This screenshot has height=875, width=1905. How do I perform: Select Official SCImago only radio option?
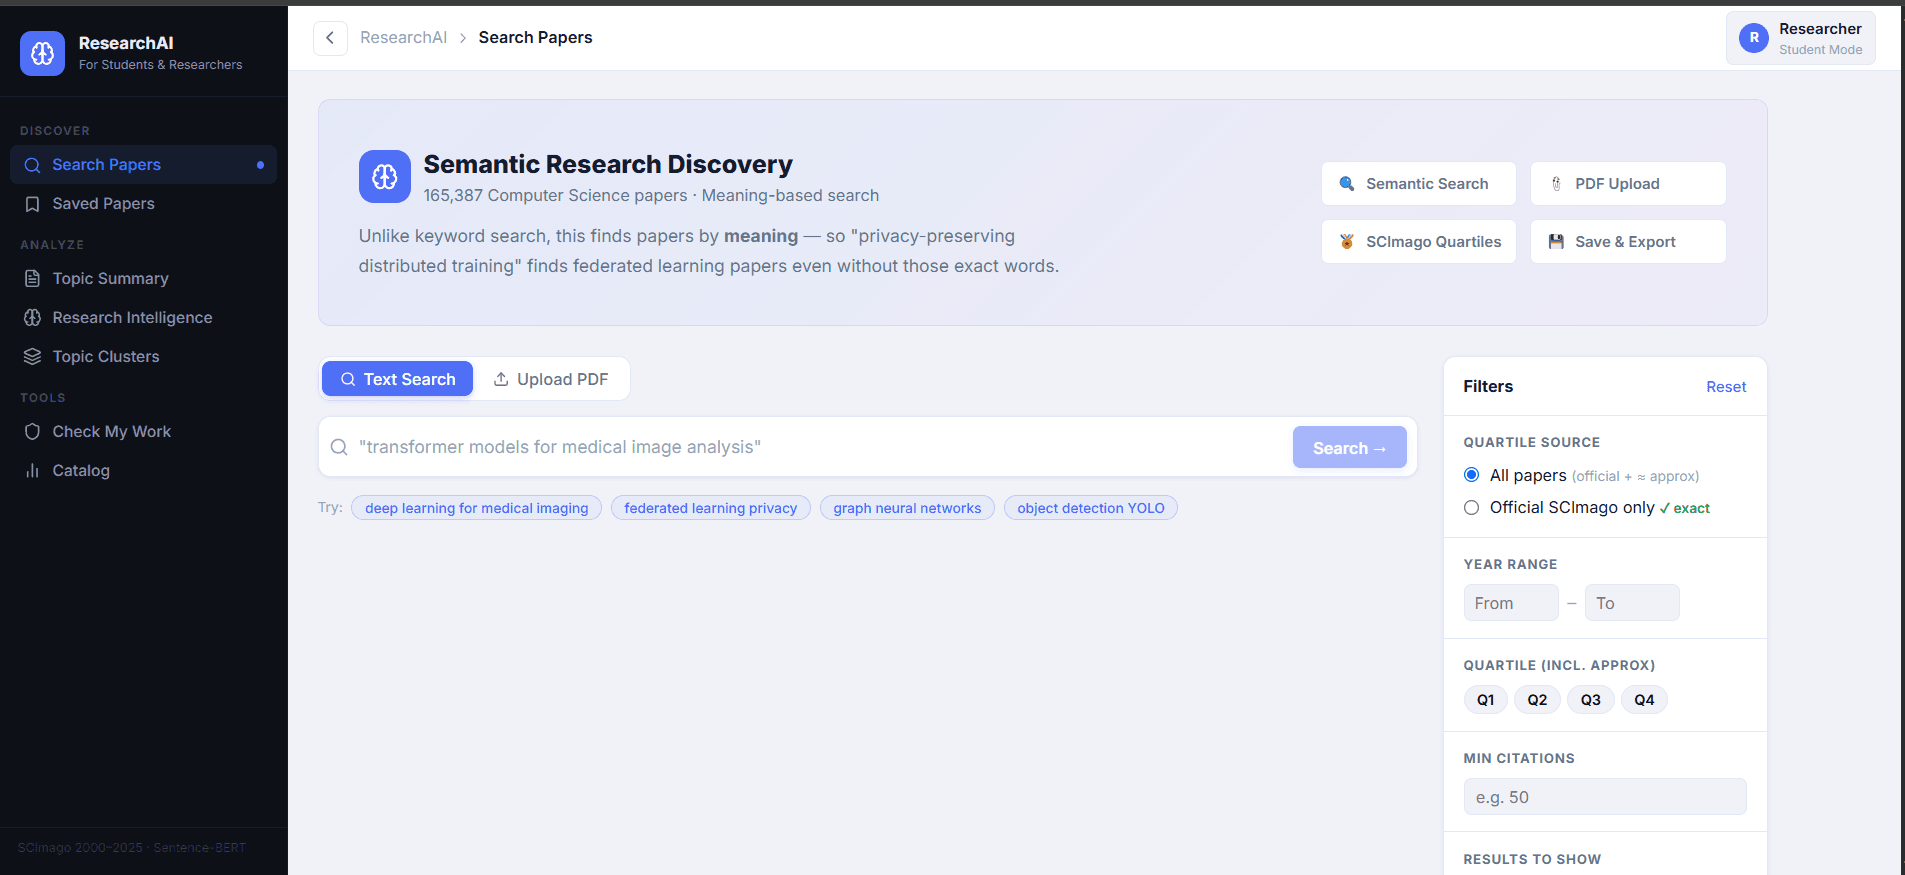click(1471, 508)
